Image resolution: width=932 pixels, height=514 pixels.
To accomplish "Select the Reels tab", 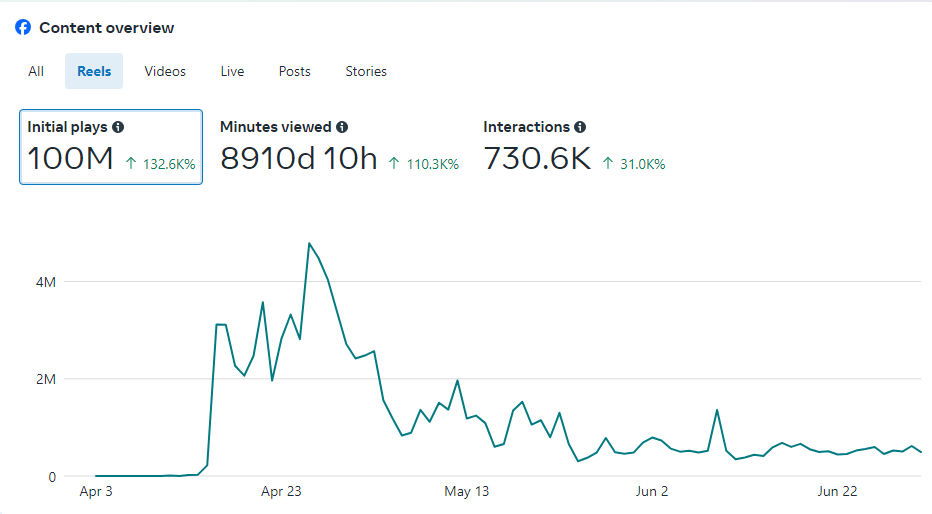I will pos(94,71).
